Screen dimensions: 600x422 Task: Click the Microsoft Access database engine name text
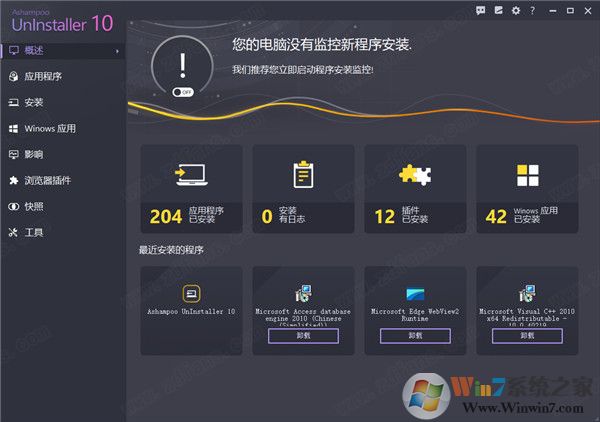pos(303,317)
